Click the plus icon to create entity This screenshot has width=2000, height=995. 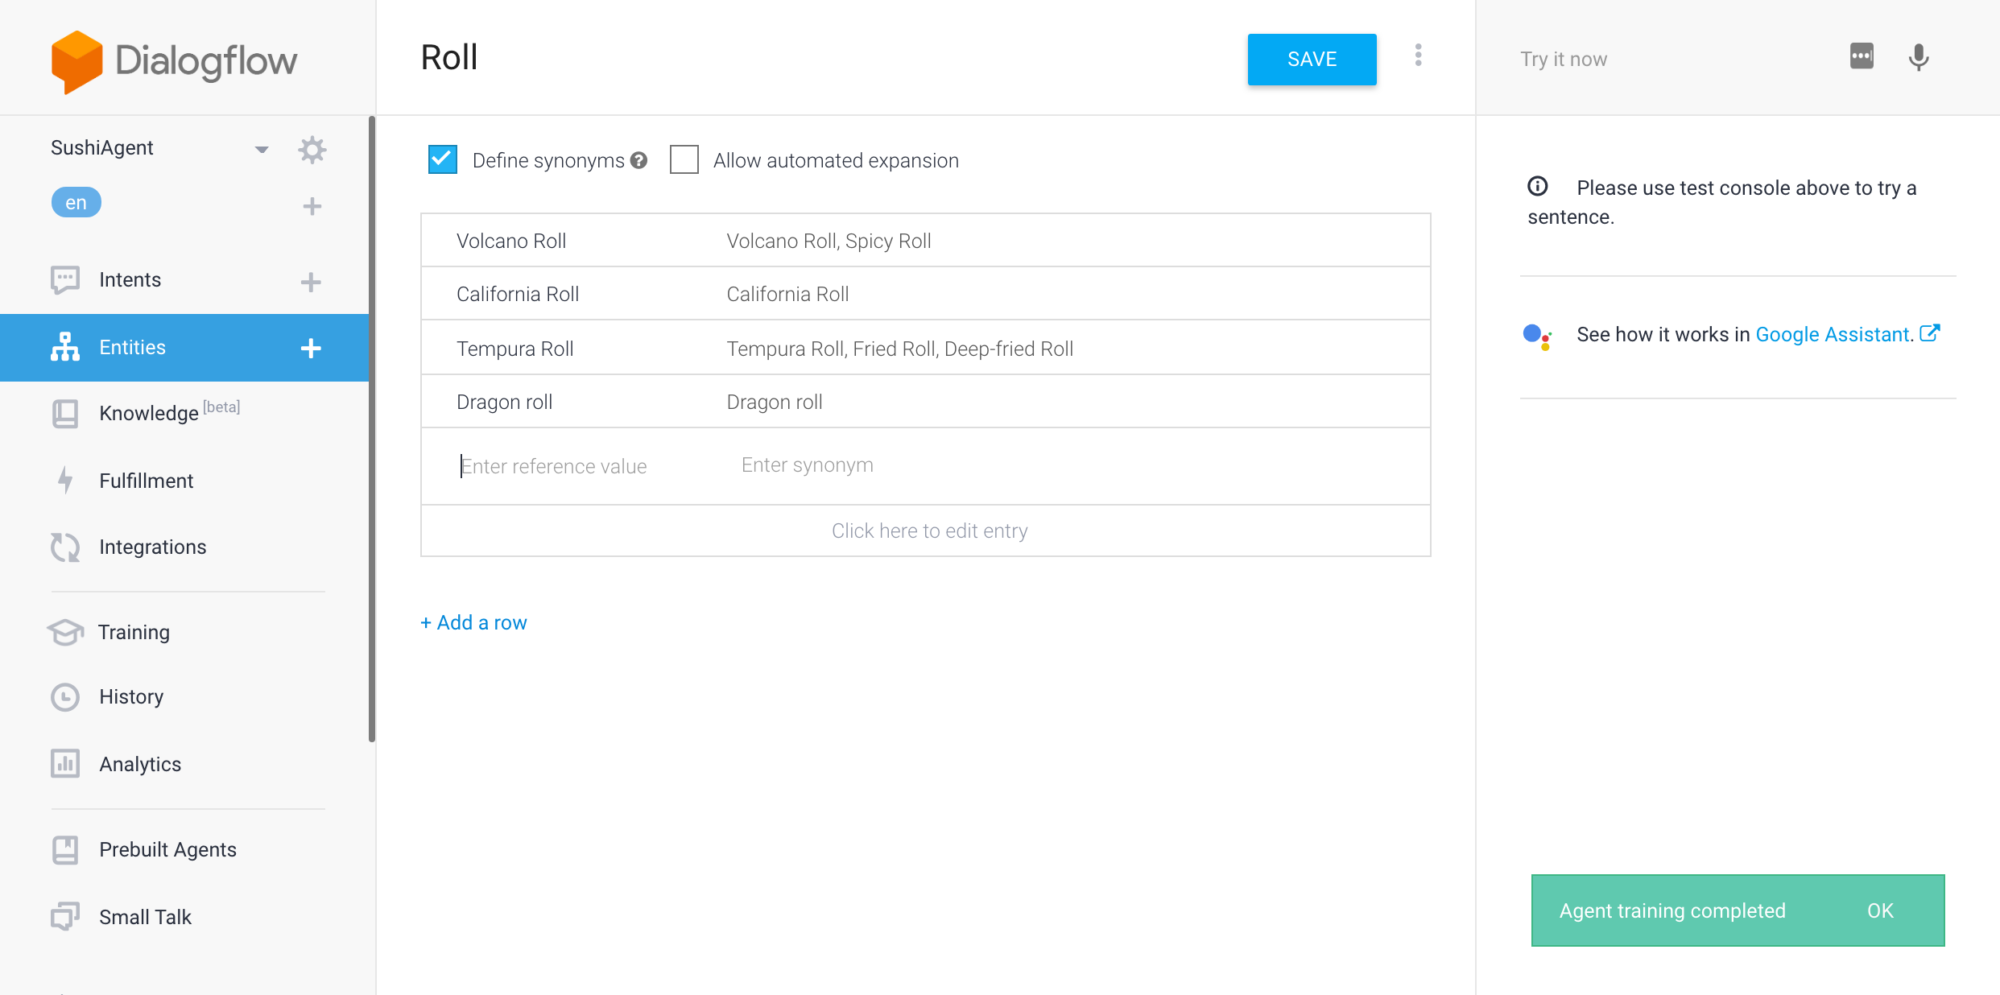coord(311,348)
